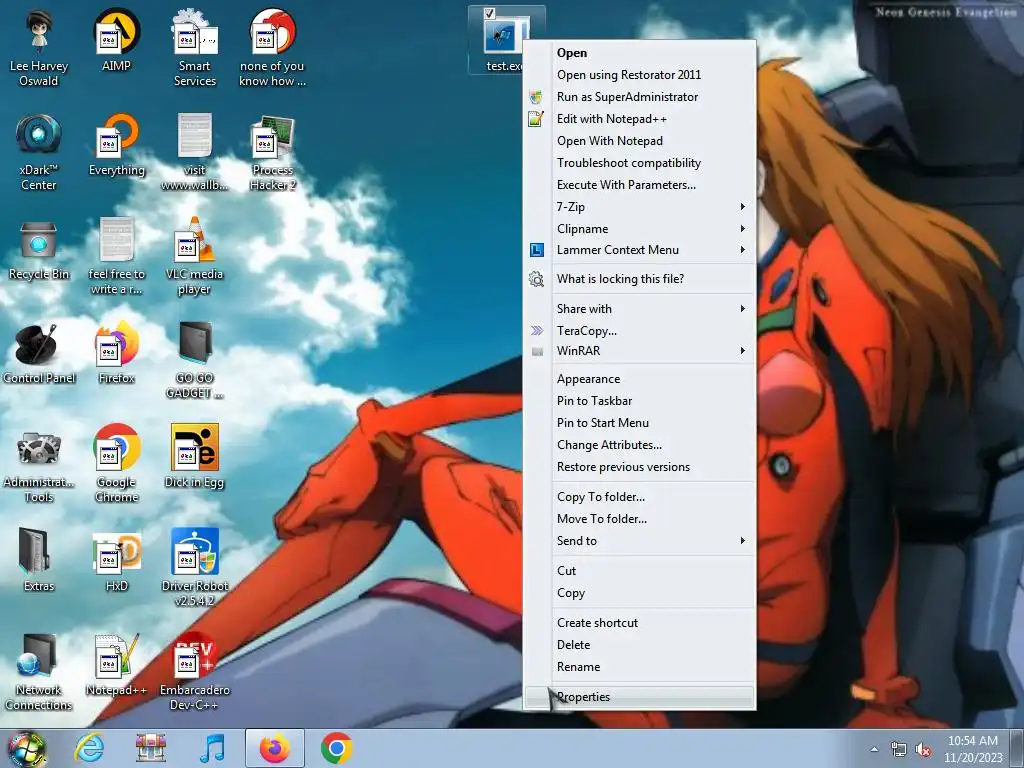Expand the Send to submenu
This screenshot has width=1024, height=768.
click(640, 541)
